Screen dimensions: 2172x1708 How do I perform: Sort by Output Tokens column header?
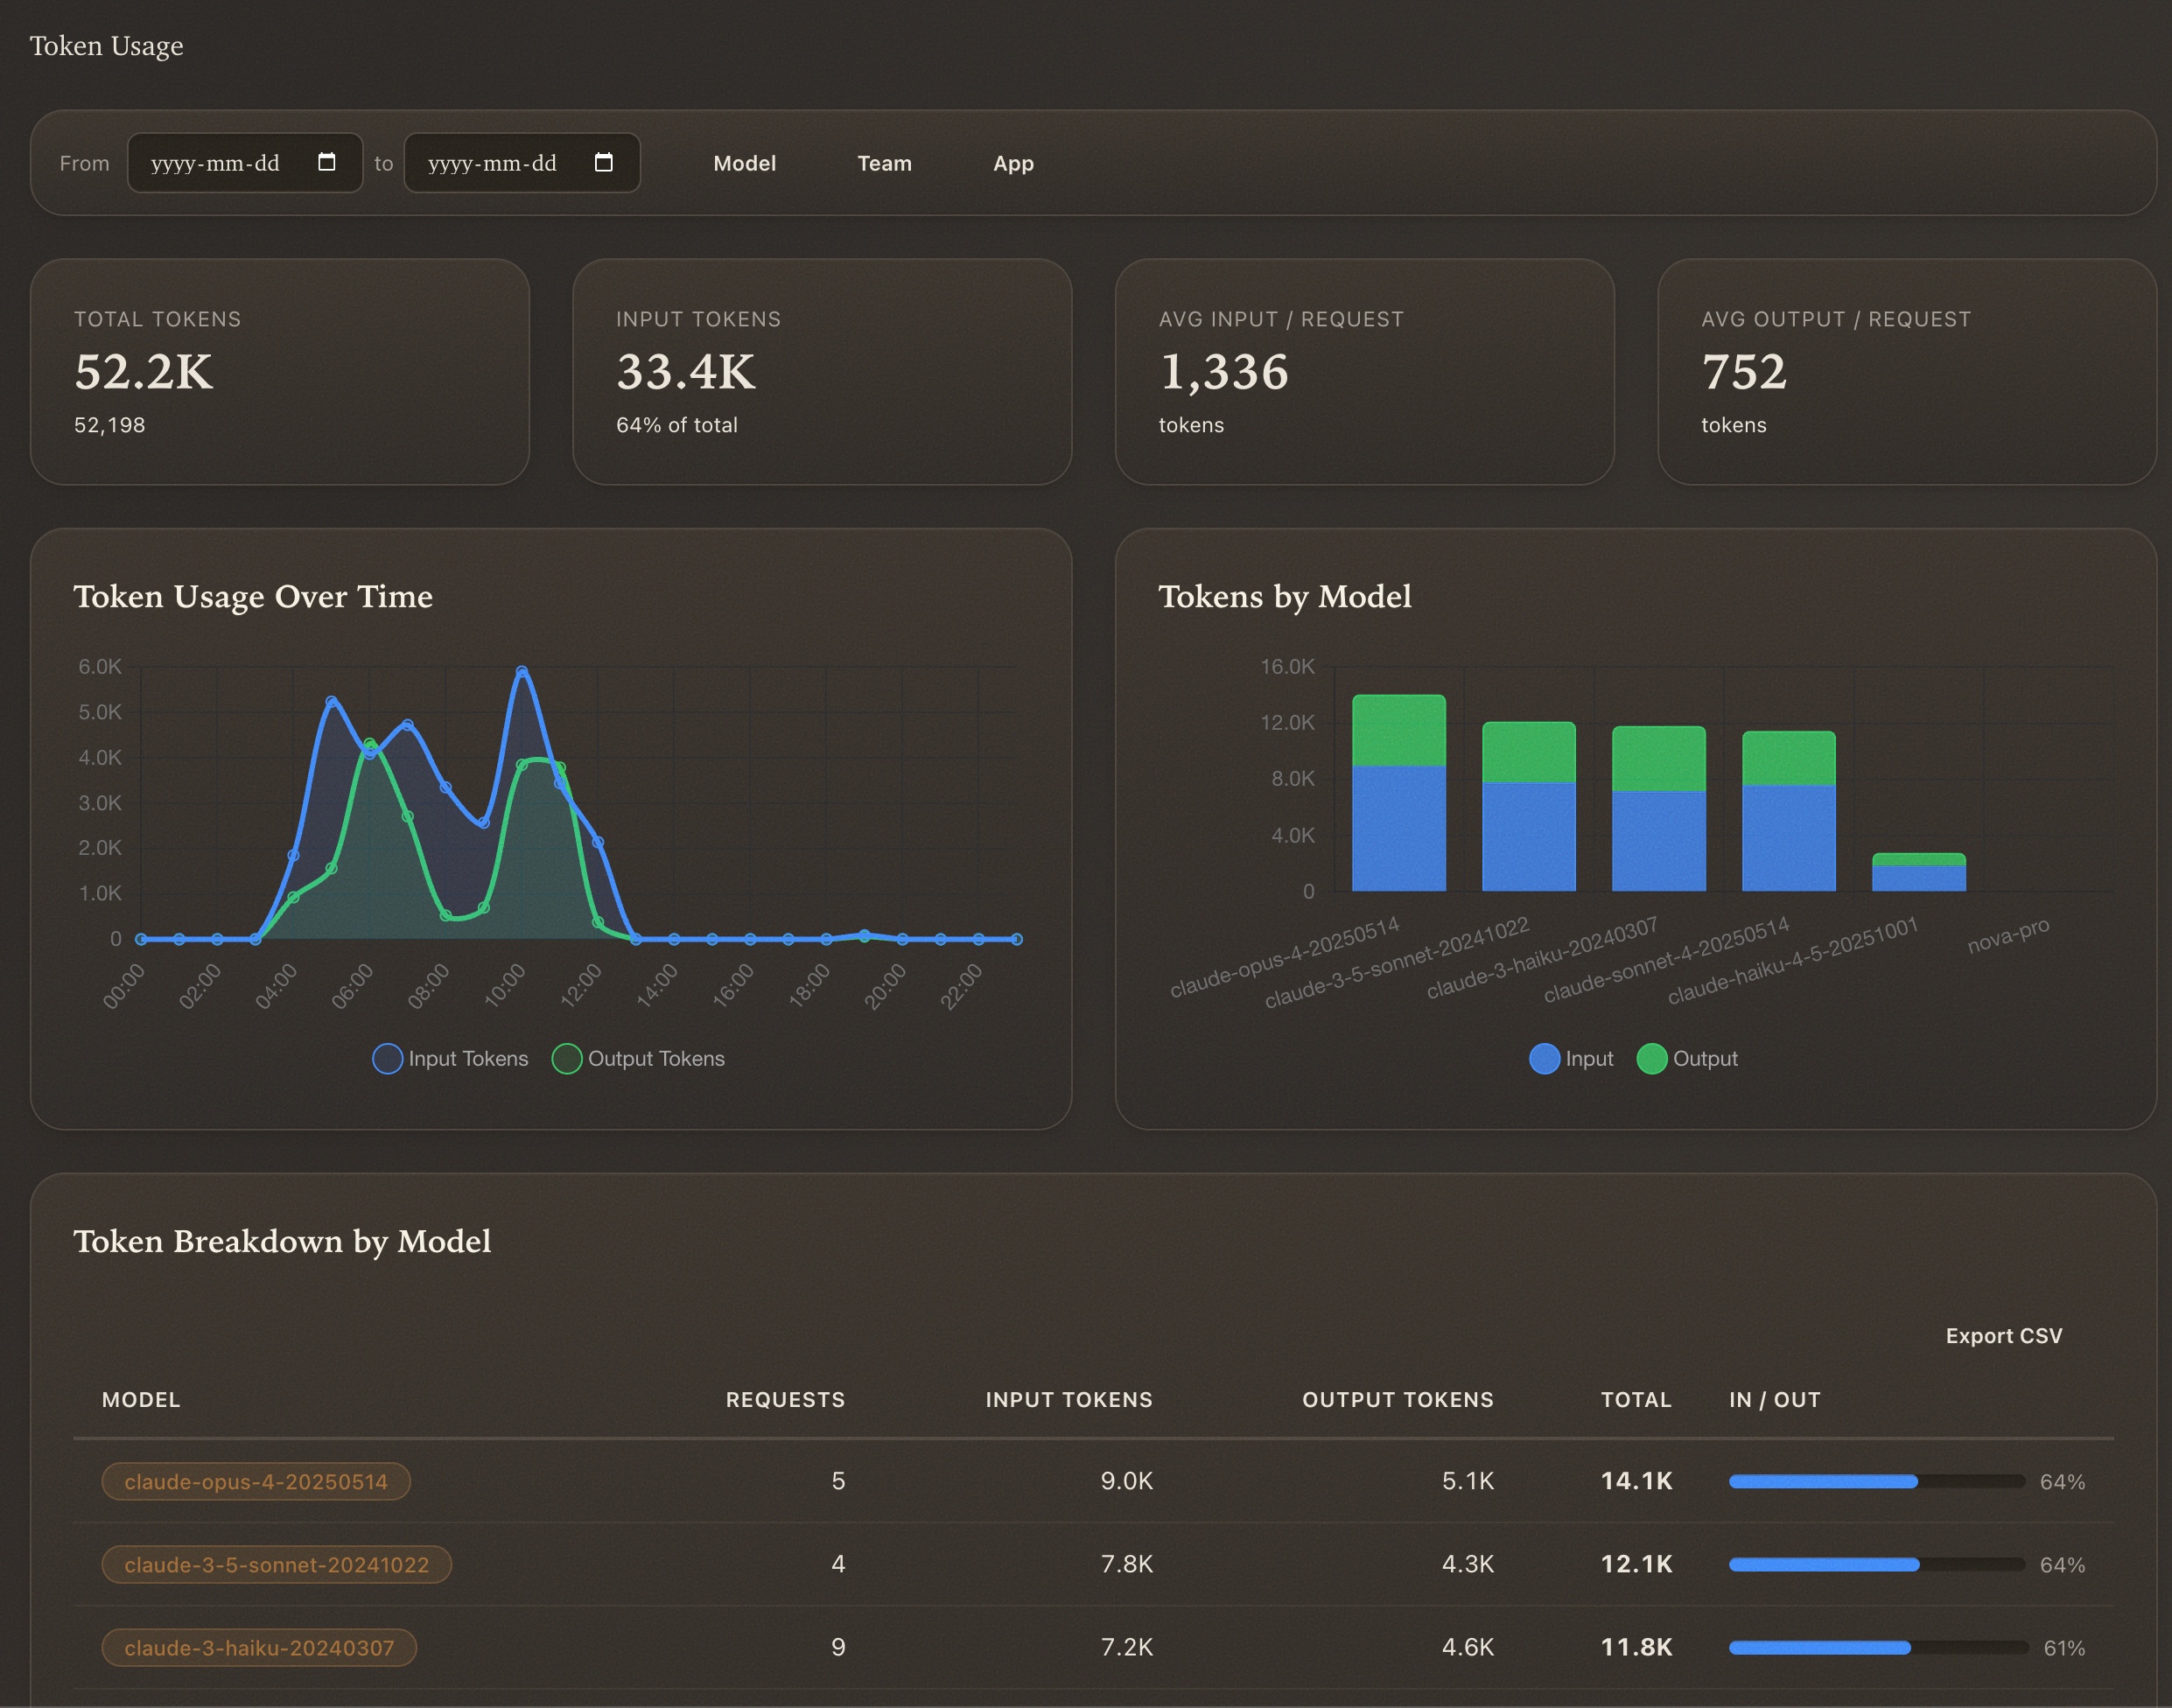pos(1397,1399)
